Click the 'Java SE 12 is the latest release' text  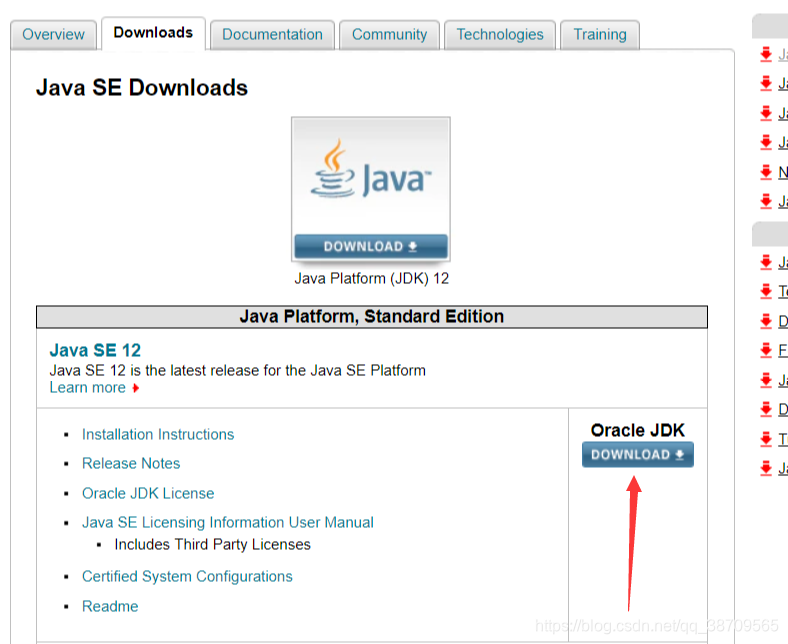(x=238, y=371)
